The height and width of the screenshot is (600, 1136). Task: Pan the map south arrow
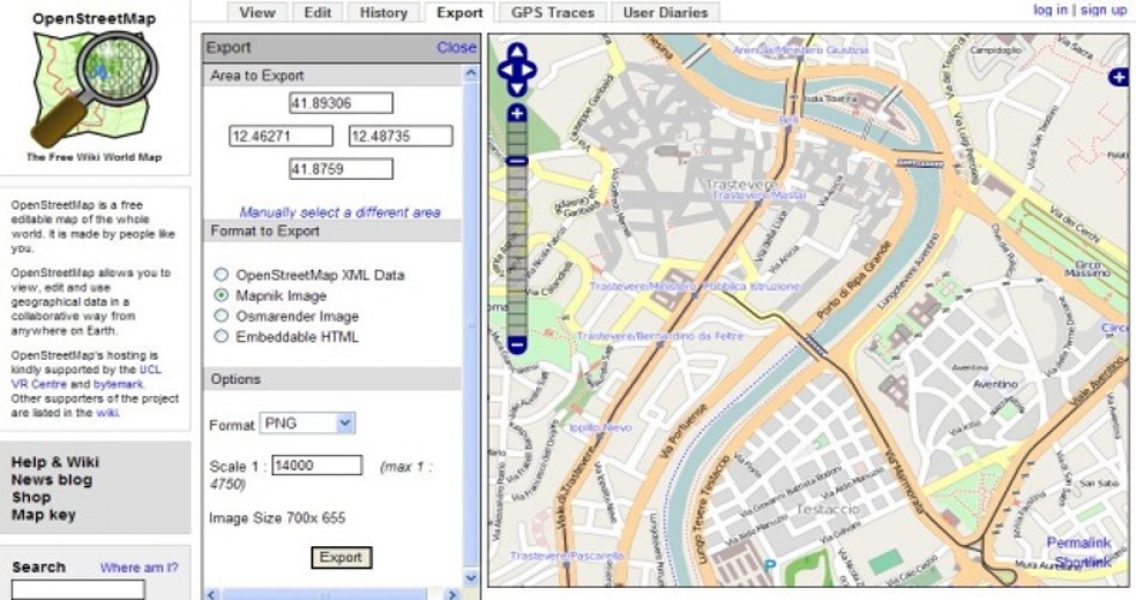pos(517,88)
